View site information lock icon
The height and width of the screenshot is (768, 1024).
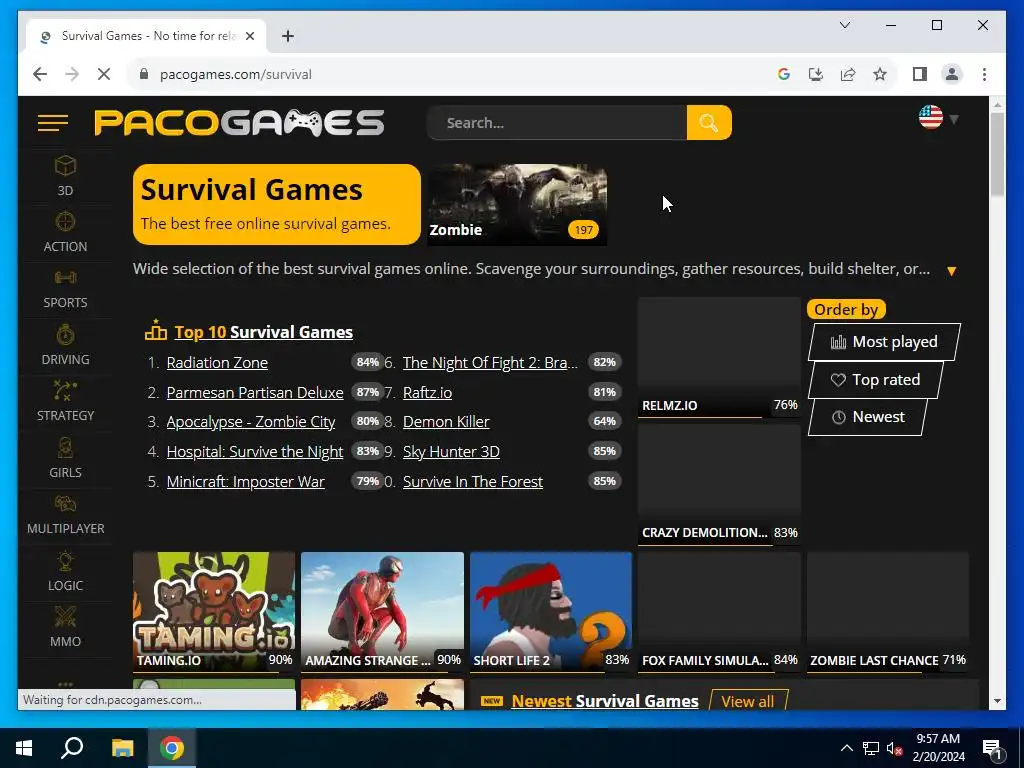144,74
